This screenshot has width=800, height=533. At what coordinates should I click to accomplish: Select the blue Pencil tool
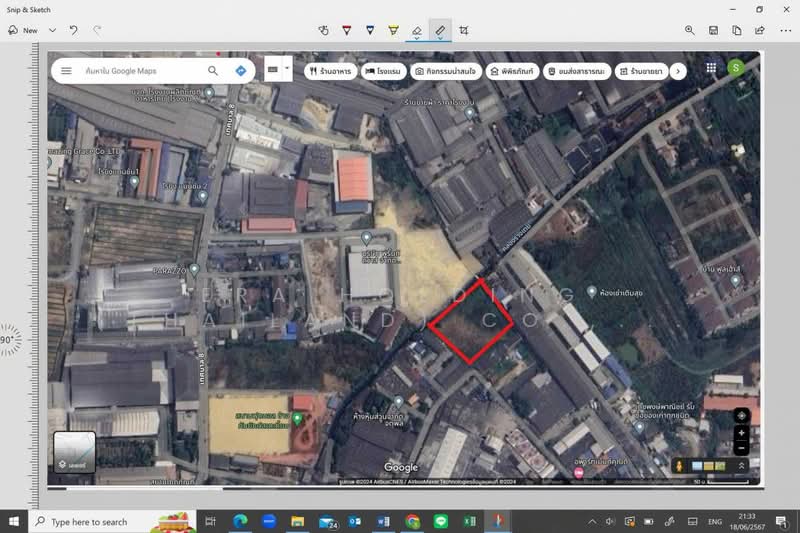coord(370,31)
